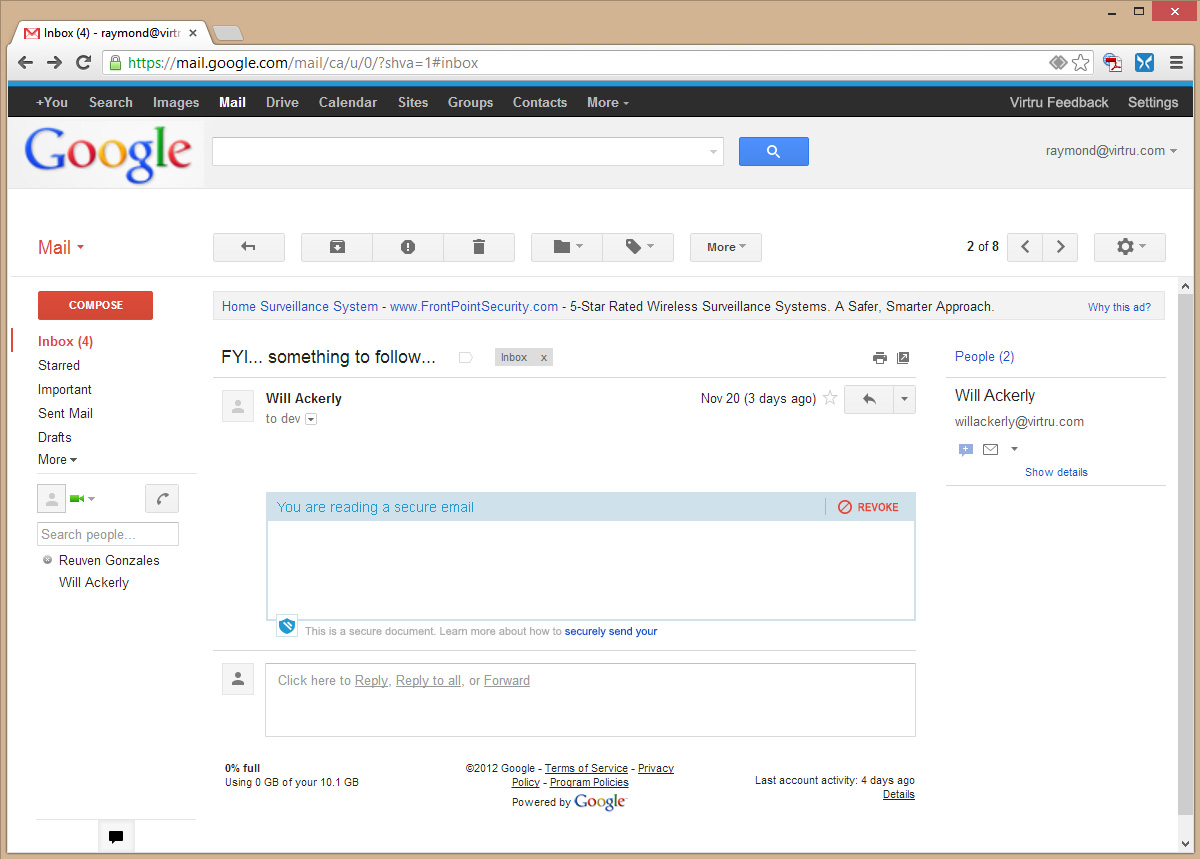Open Contacts in the Google bar
The image size is (1200, 859).
point(540,102)
